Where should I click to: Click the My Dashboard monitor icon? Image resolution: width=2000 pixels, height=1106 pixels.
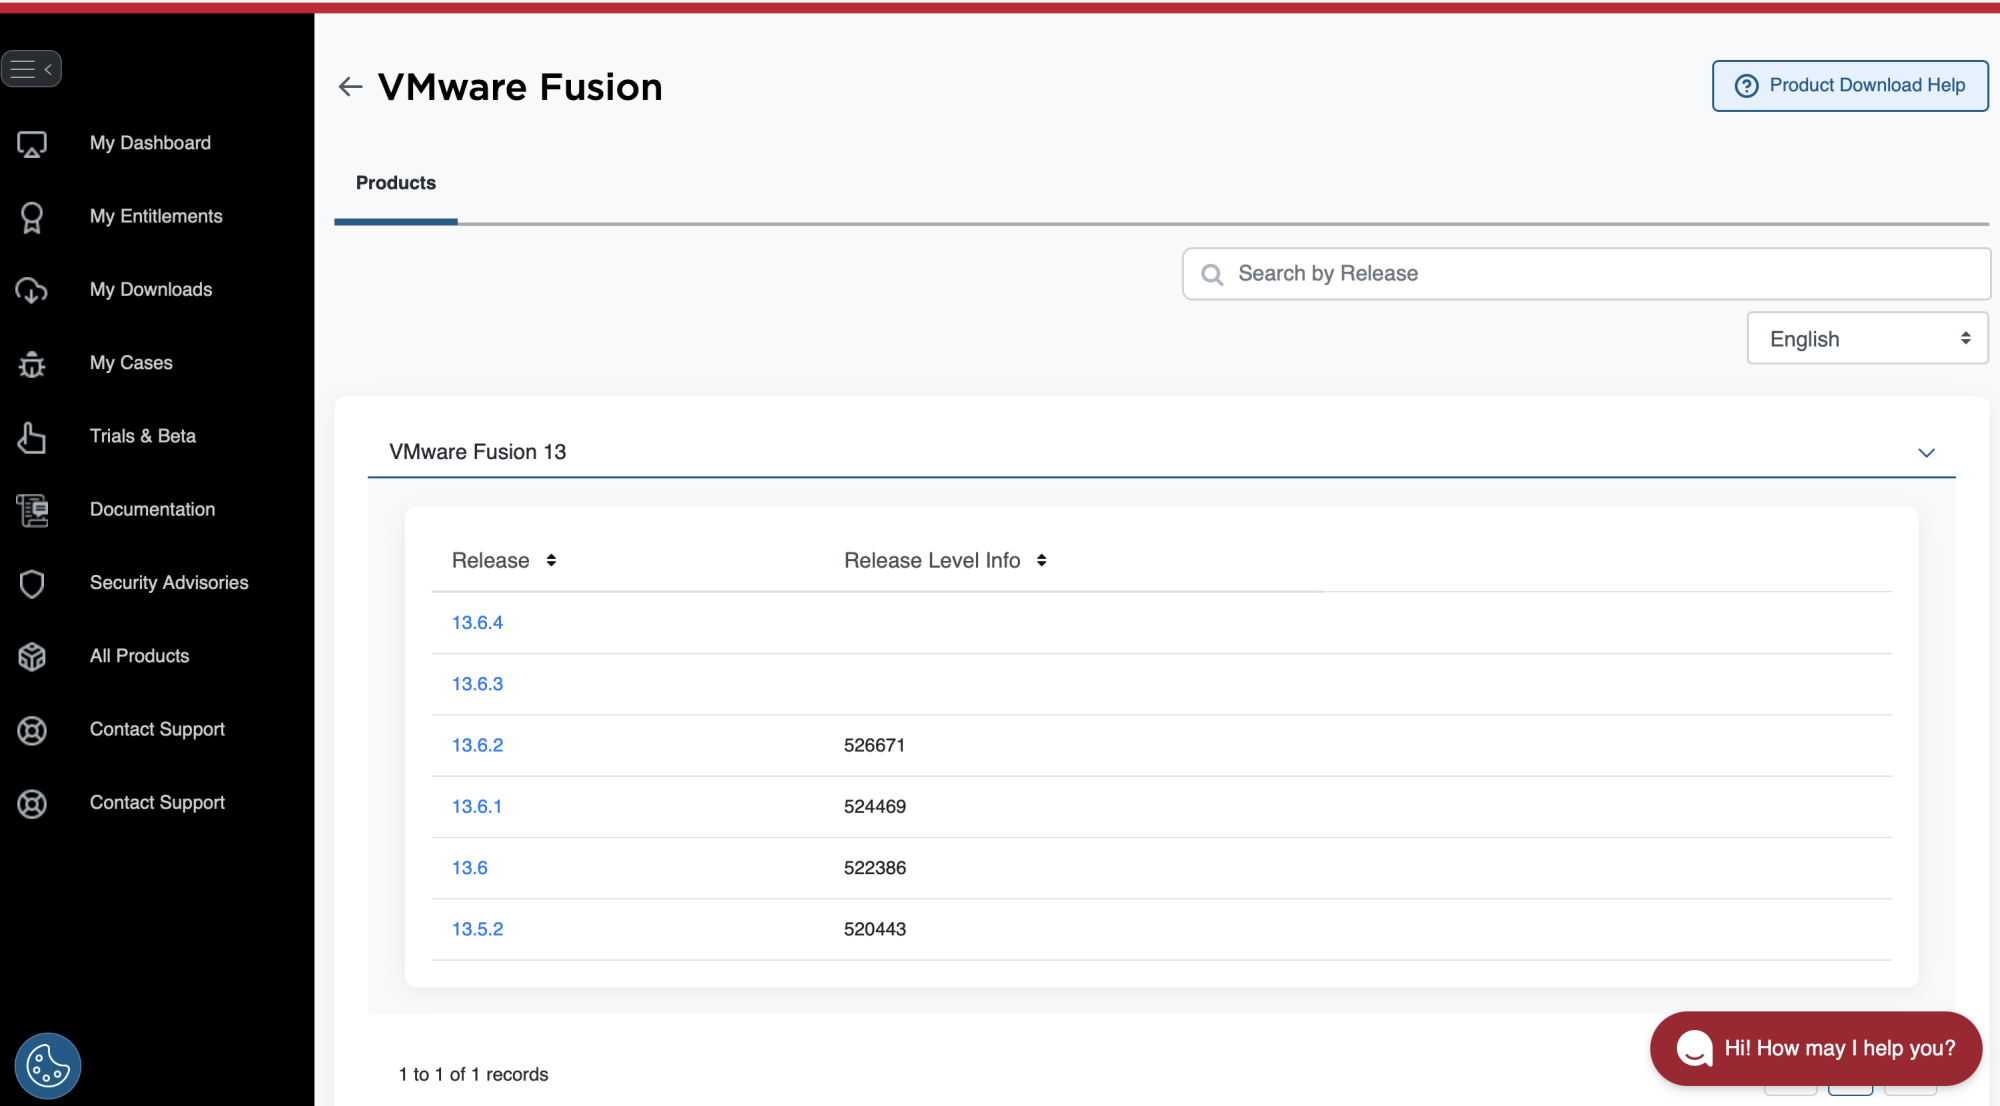[32, 144]
